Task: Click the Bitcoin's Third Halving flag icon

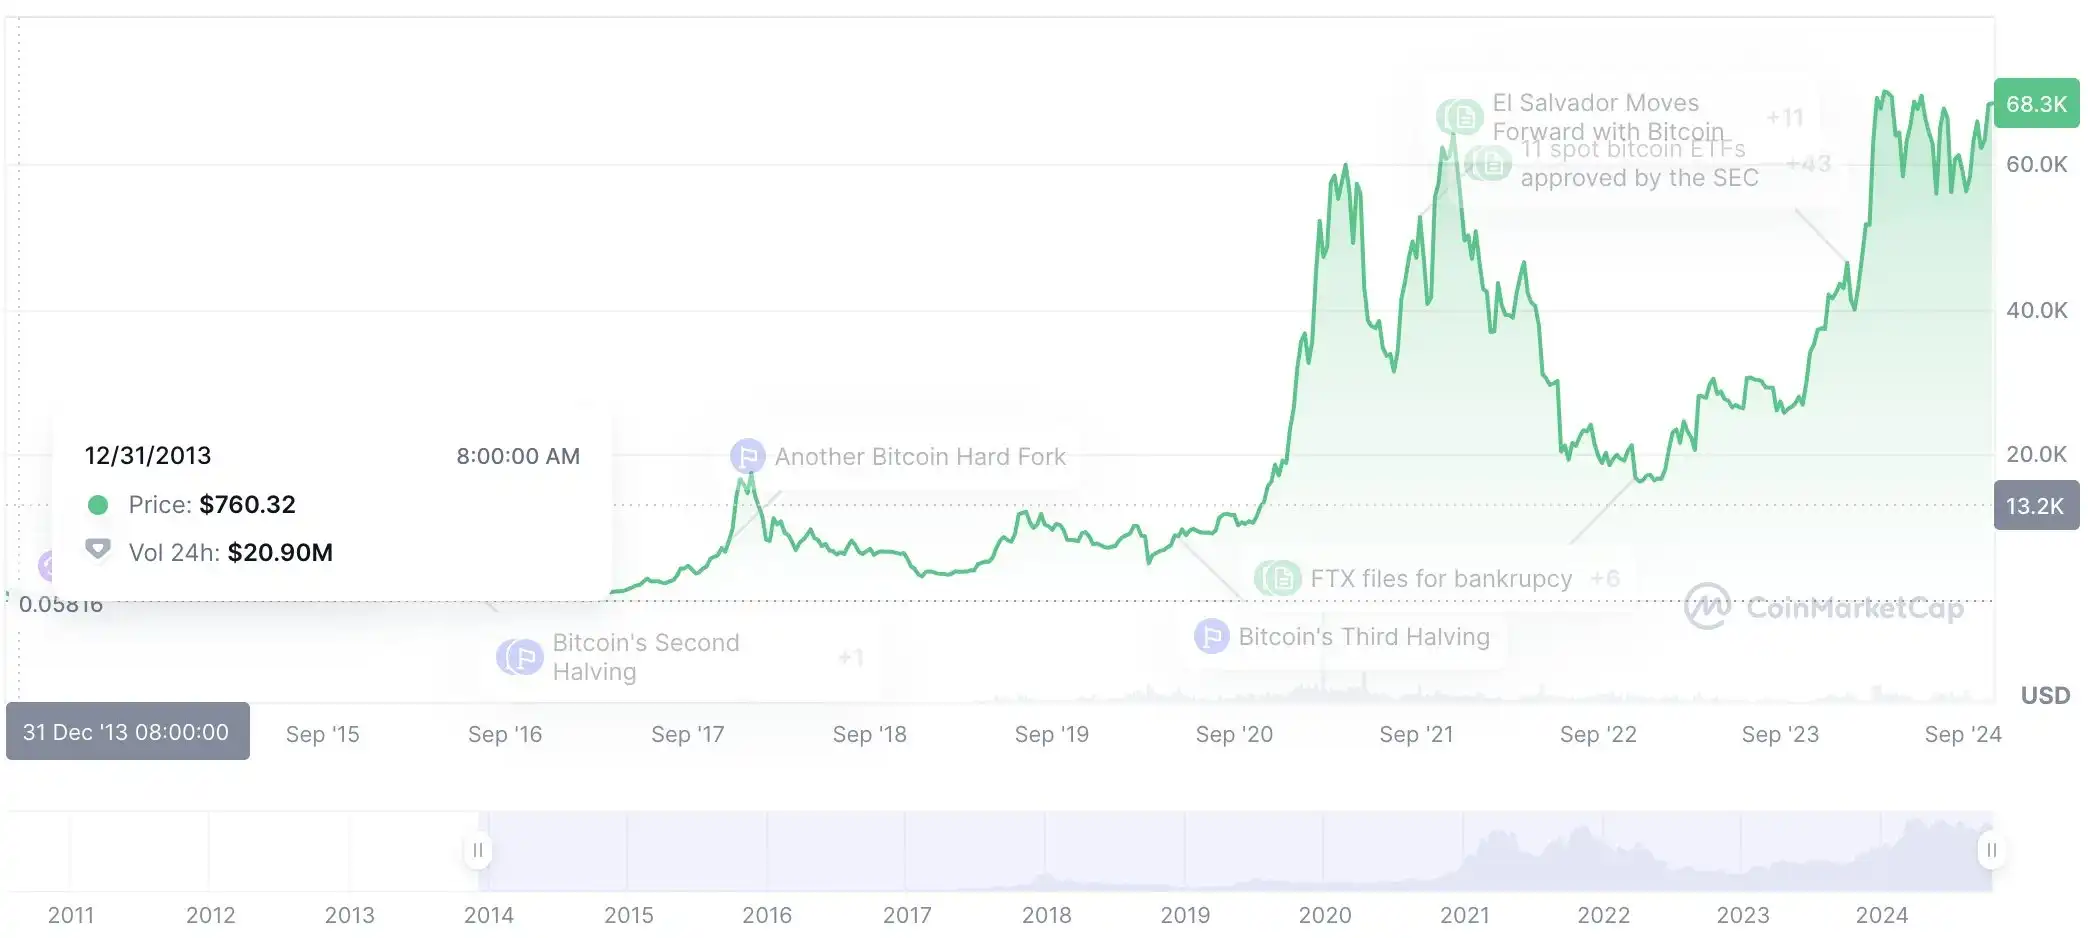Action: [1211, 636]
